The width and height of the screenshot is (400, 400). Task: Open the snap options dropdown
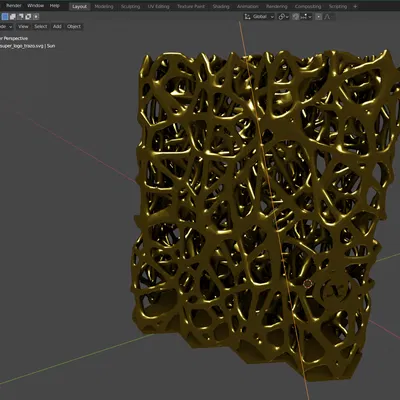click(x=306, y=17)
